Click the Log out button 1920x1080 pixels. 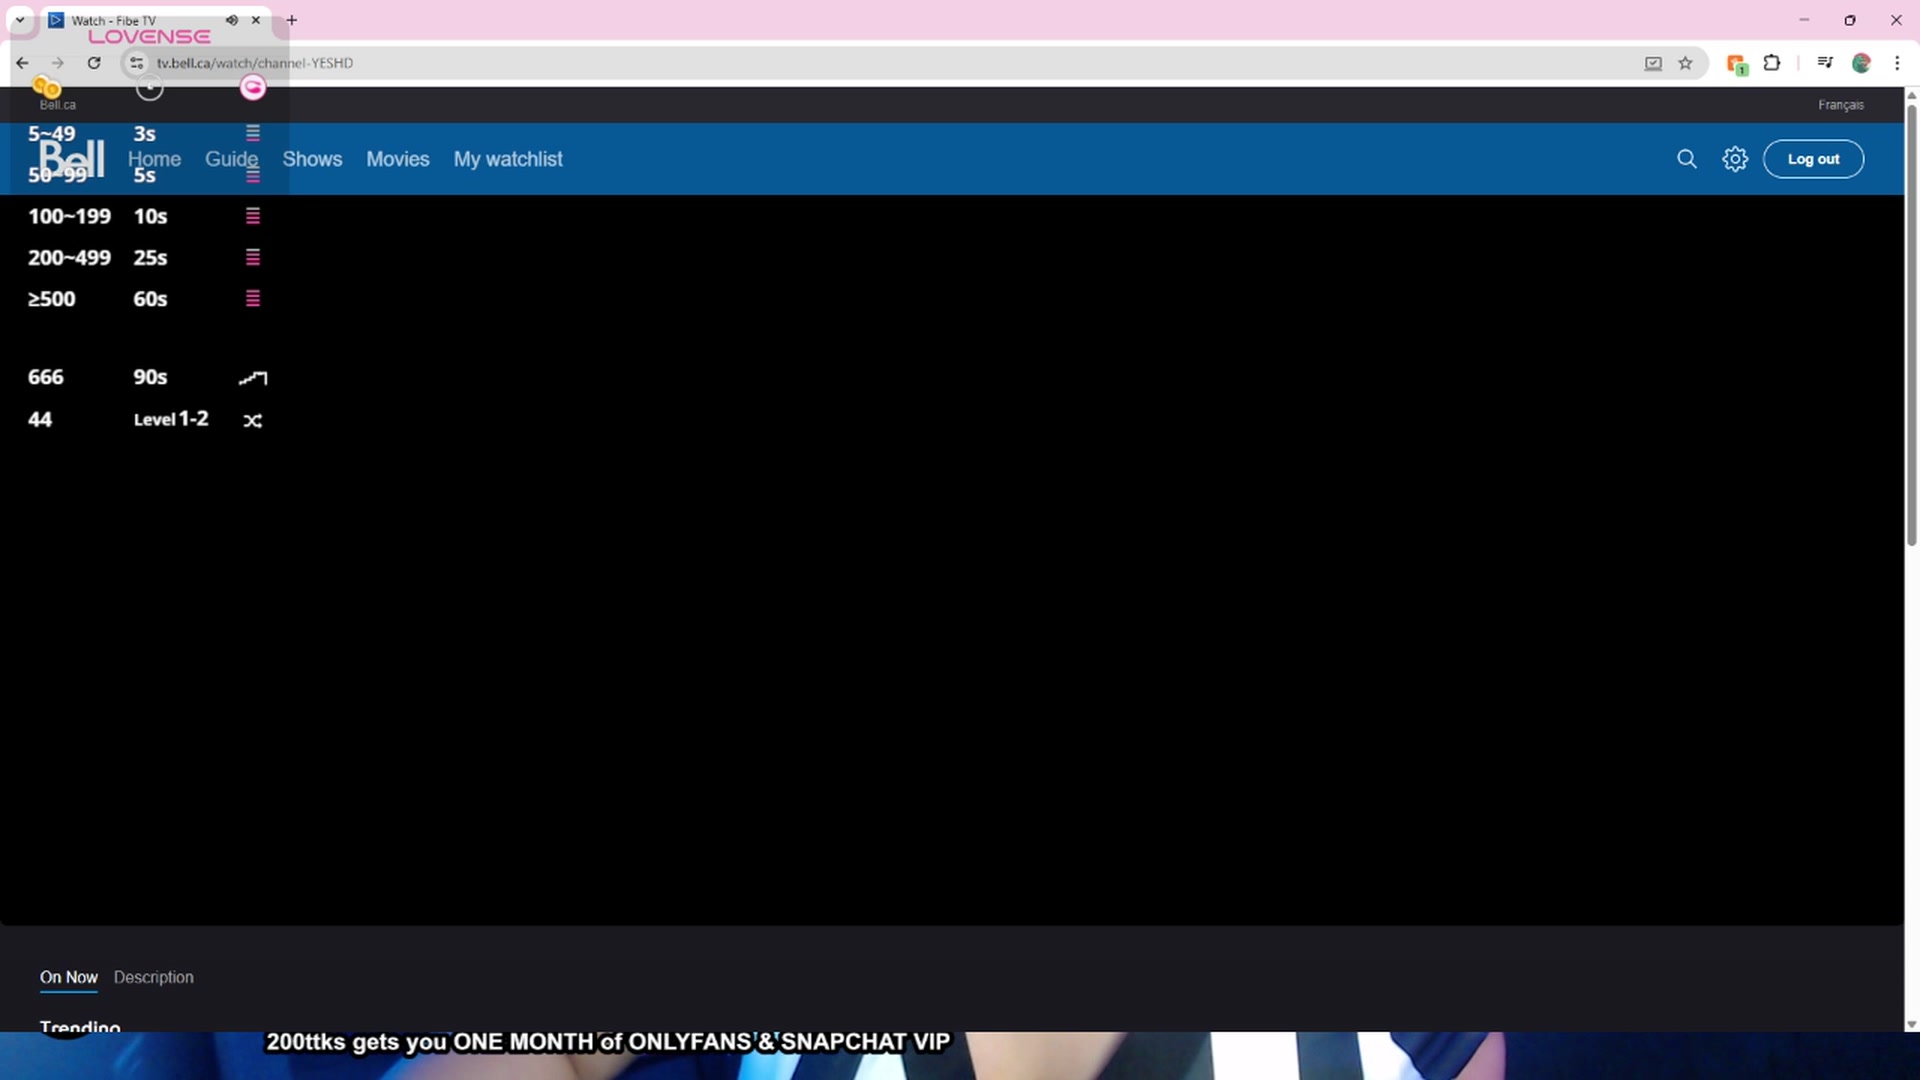pos(1813,159)
